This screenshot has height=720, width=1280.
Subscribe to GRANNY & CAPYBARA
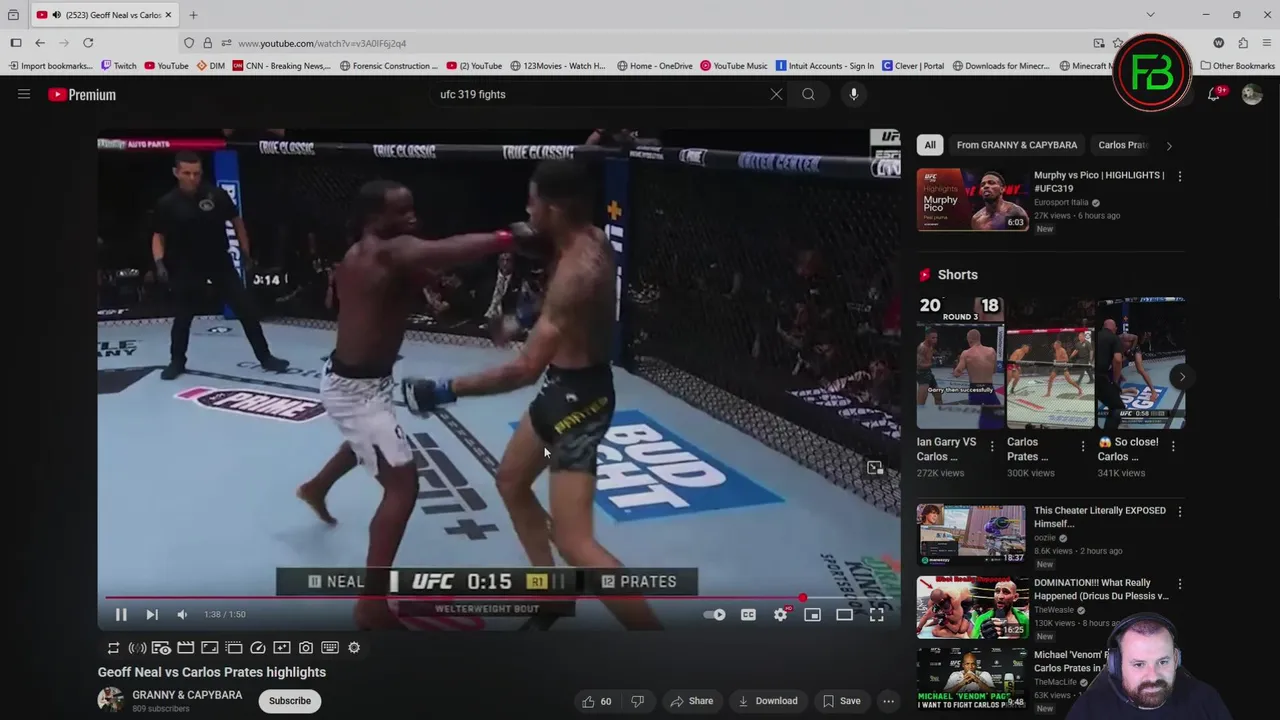coord(290,701)
